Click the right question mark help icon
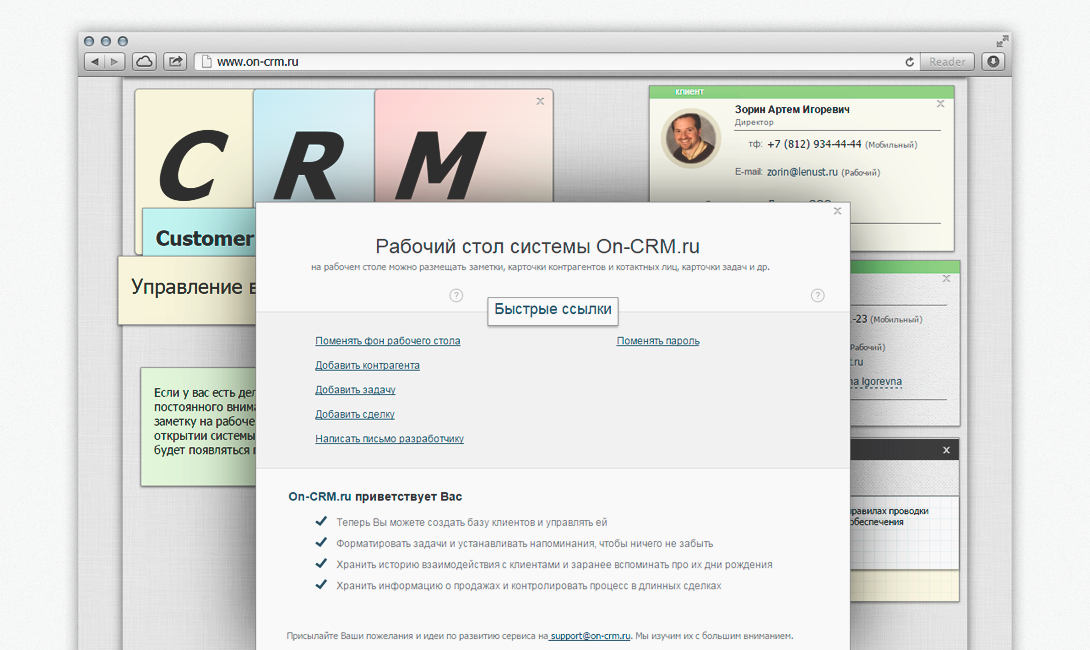1090x650 pixels. [x=818, y=295]
